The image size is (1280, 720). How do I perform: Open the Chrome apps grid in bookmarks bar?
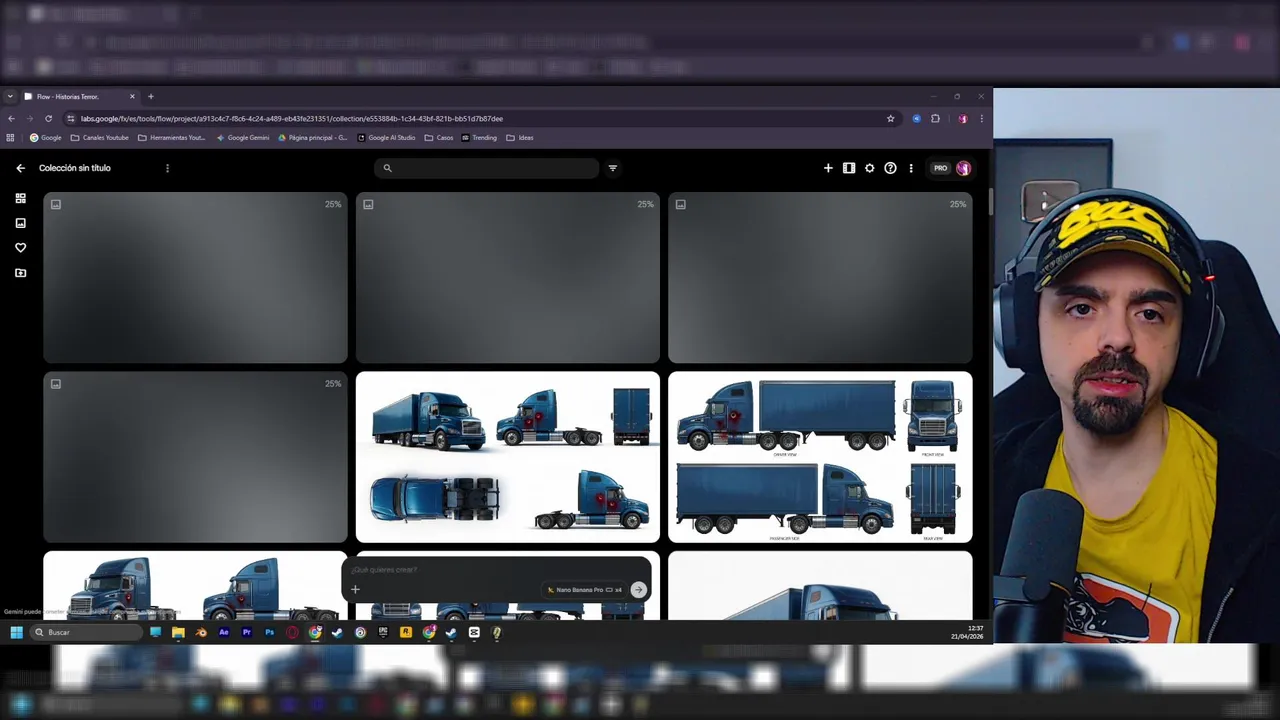pos(10,138)
